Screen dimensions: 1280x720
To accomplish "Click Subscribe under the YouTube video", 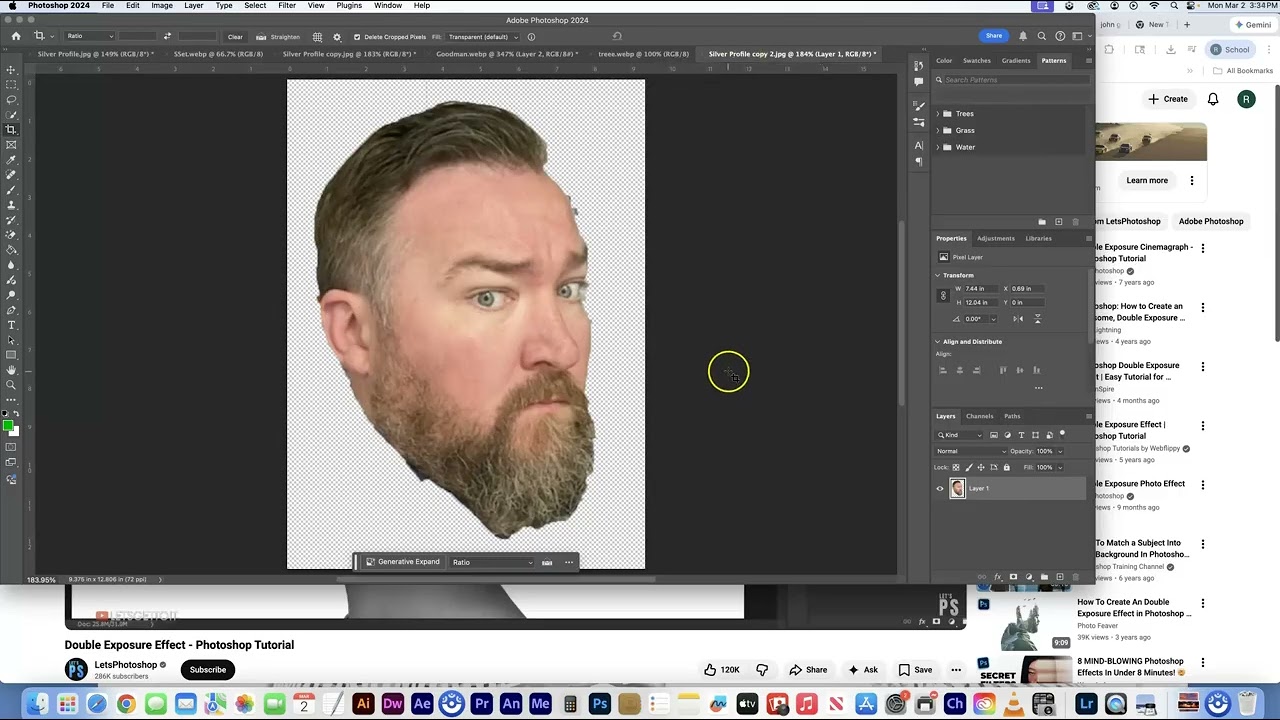I will pyautogui.click(x=208, y=670).
